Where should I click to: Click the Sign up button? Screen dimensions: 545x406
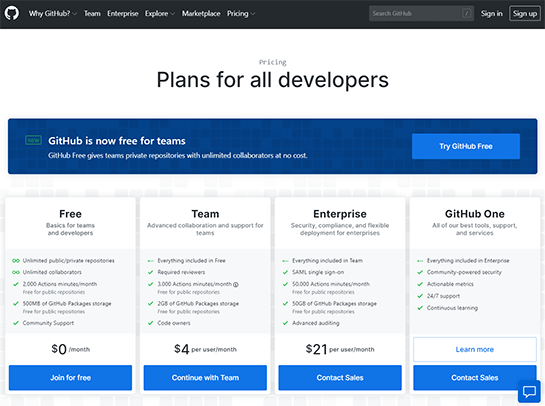(x=525, y=14)
